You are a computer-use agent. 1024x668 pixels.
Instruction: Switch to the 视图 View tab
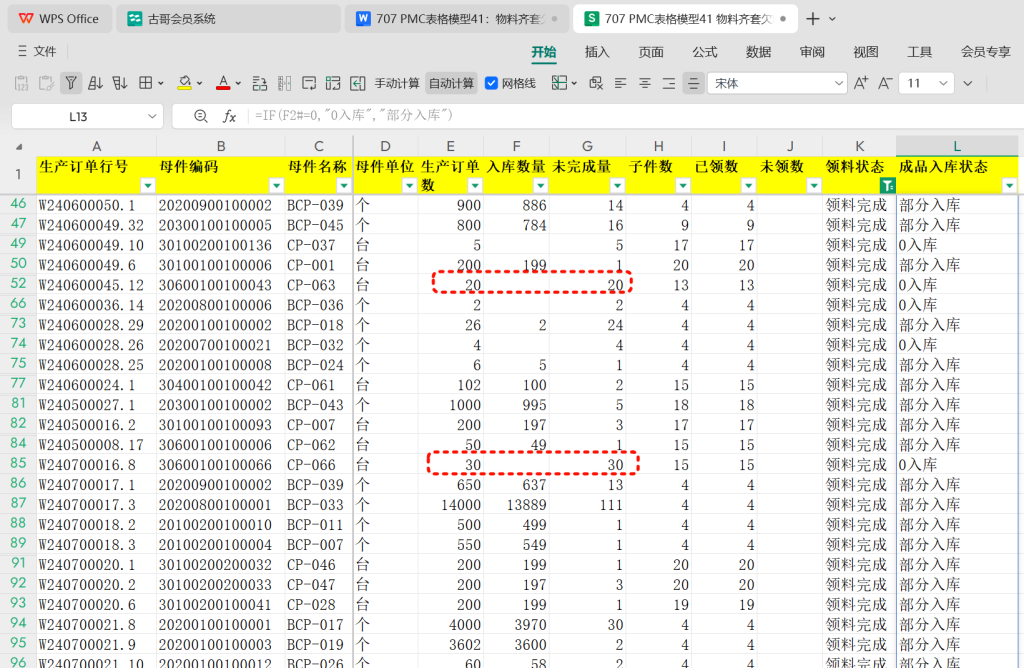pyautogui.click(x=866, y=52)
